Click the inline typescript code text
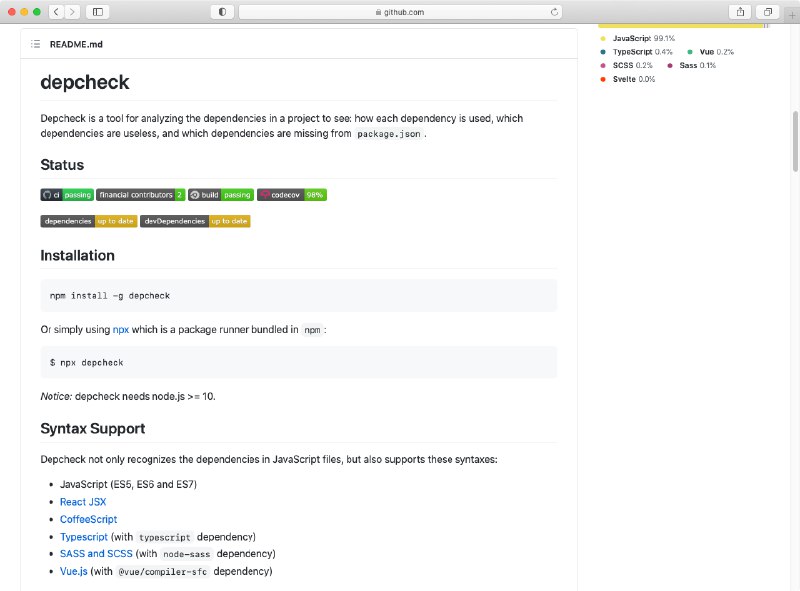 (x=165, y=537)
